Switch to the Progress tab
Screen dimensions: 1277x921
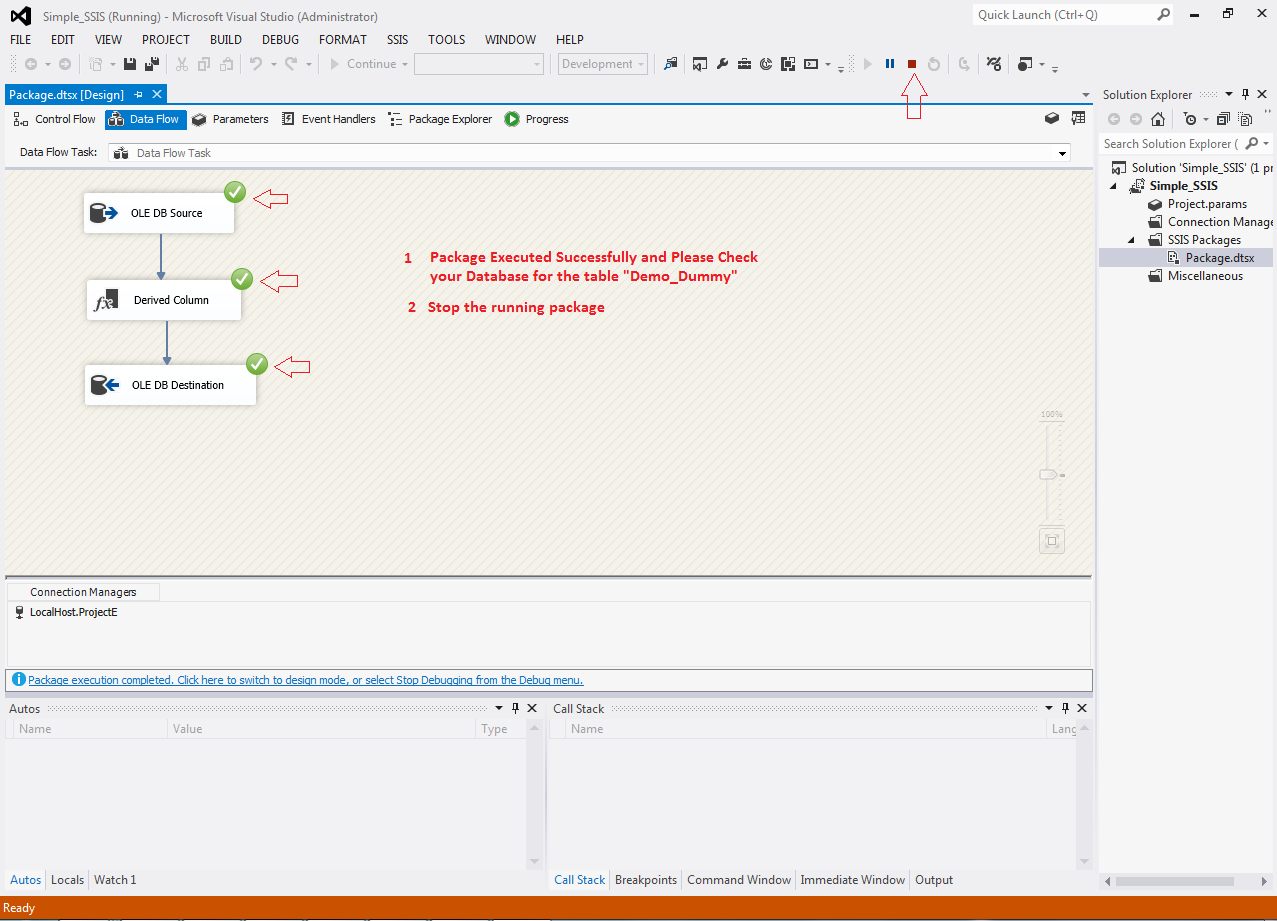(x=537, y=119)
